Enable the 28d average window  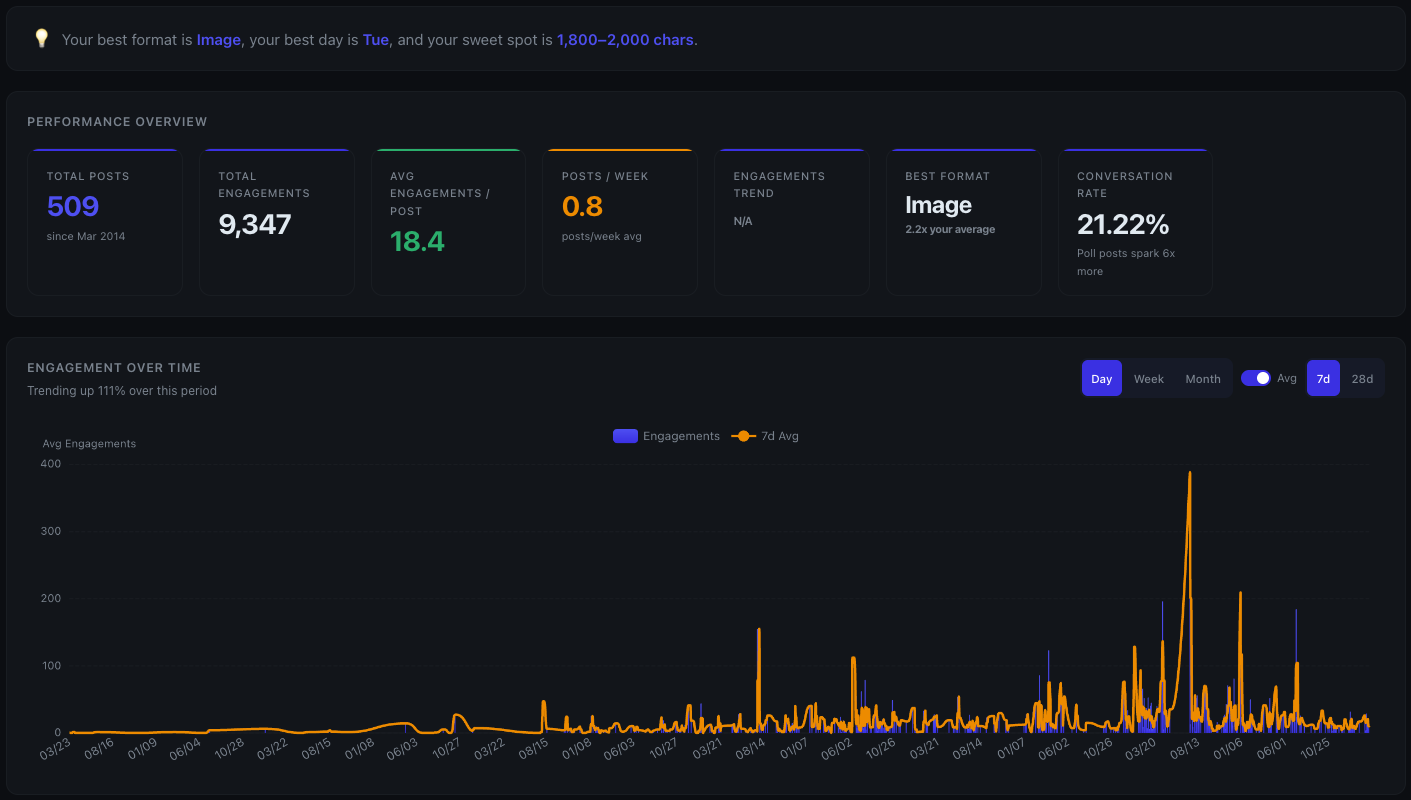click(1362, 378)
